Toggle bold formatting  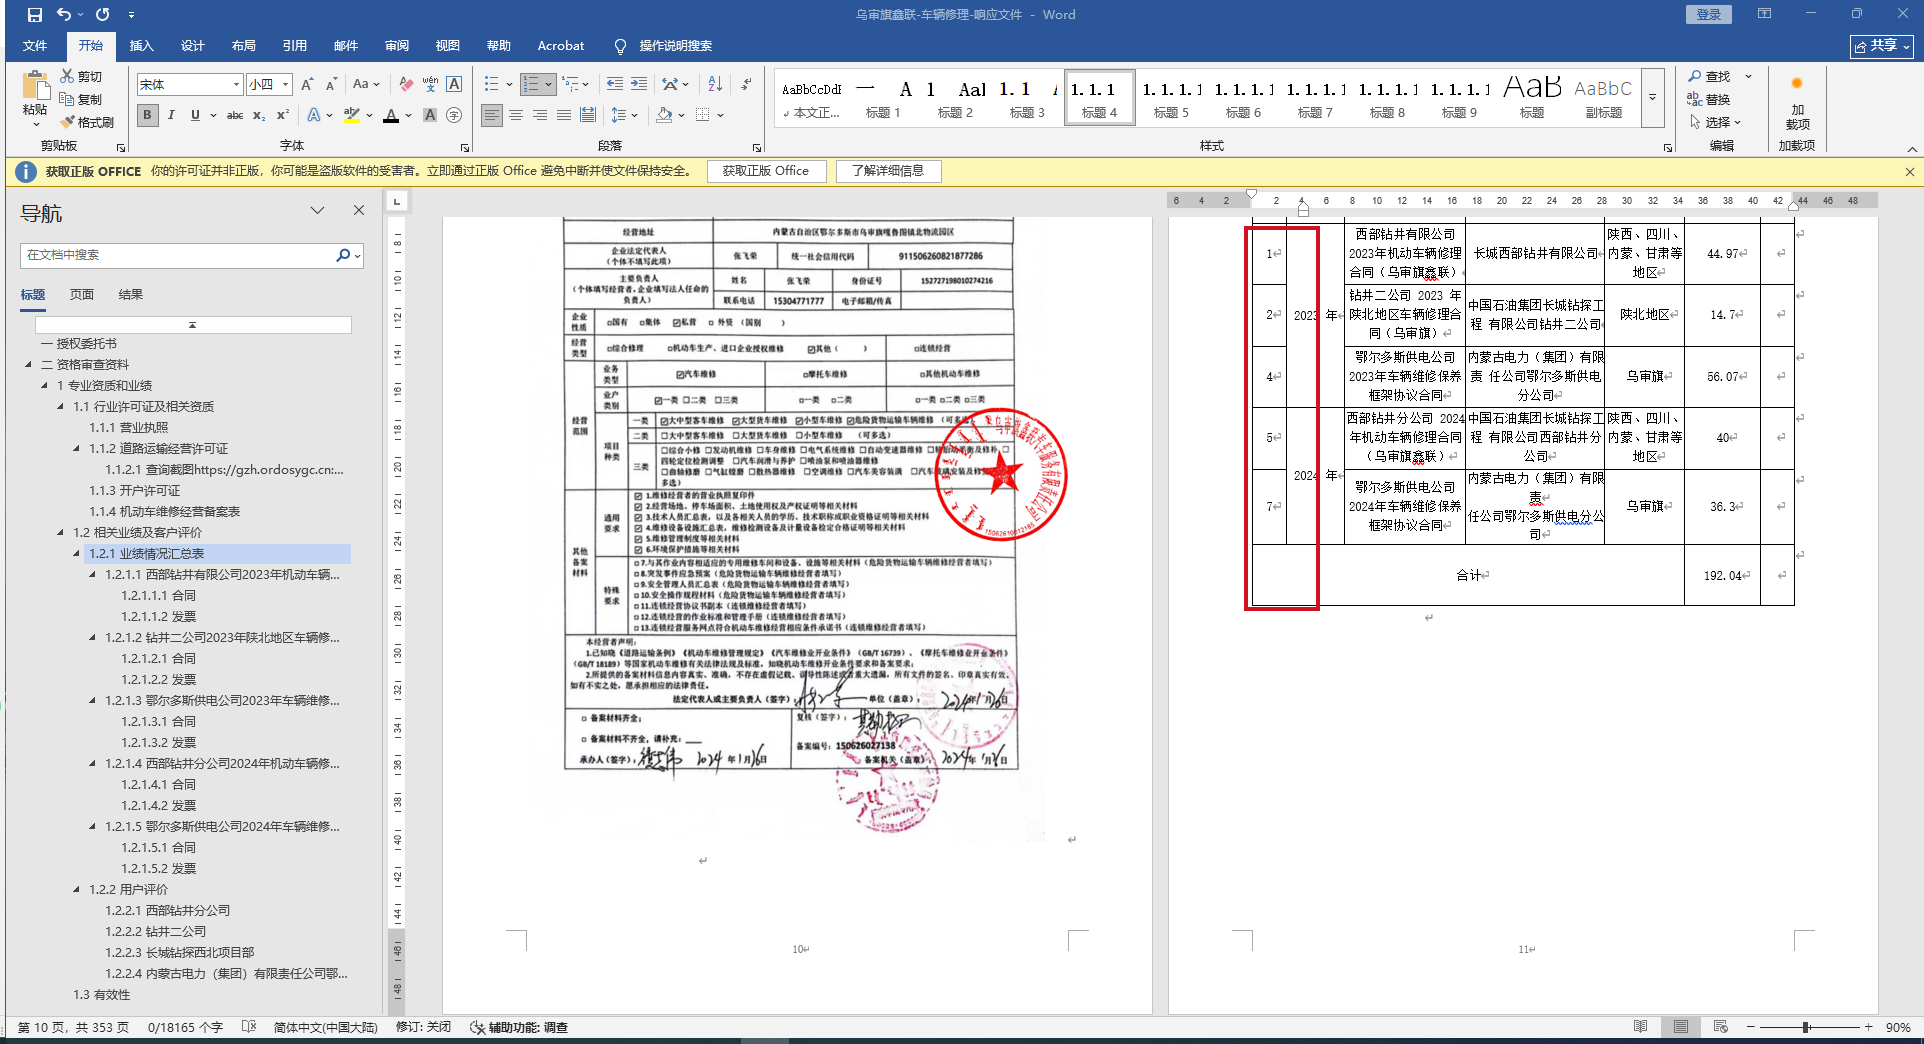point(147,115)
